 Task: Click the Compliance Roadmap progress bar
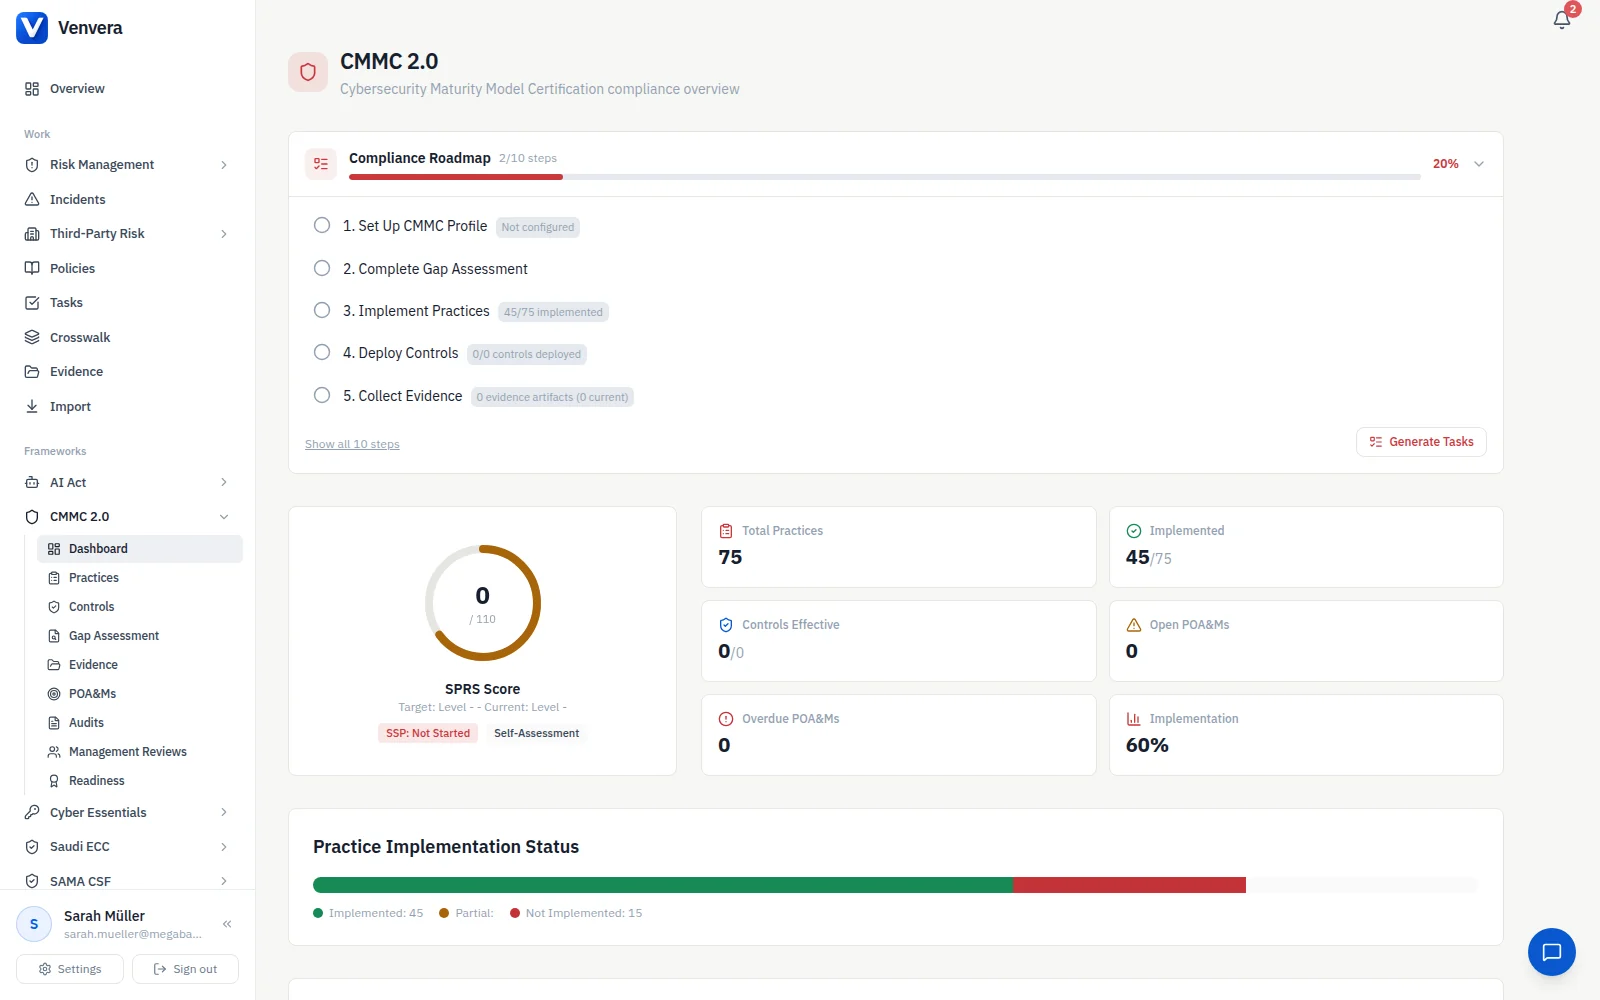(885, 177)
